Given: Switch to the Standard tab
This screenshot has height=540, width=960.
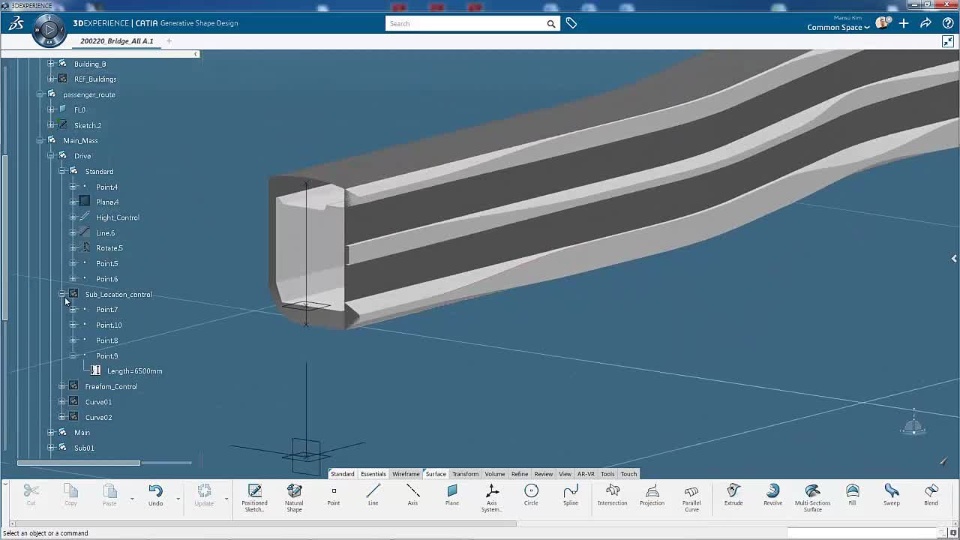Looking at the screenshot, I should 342,474.
